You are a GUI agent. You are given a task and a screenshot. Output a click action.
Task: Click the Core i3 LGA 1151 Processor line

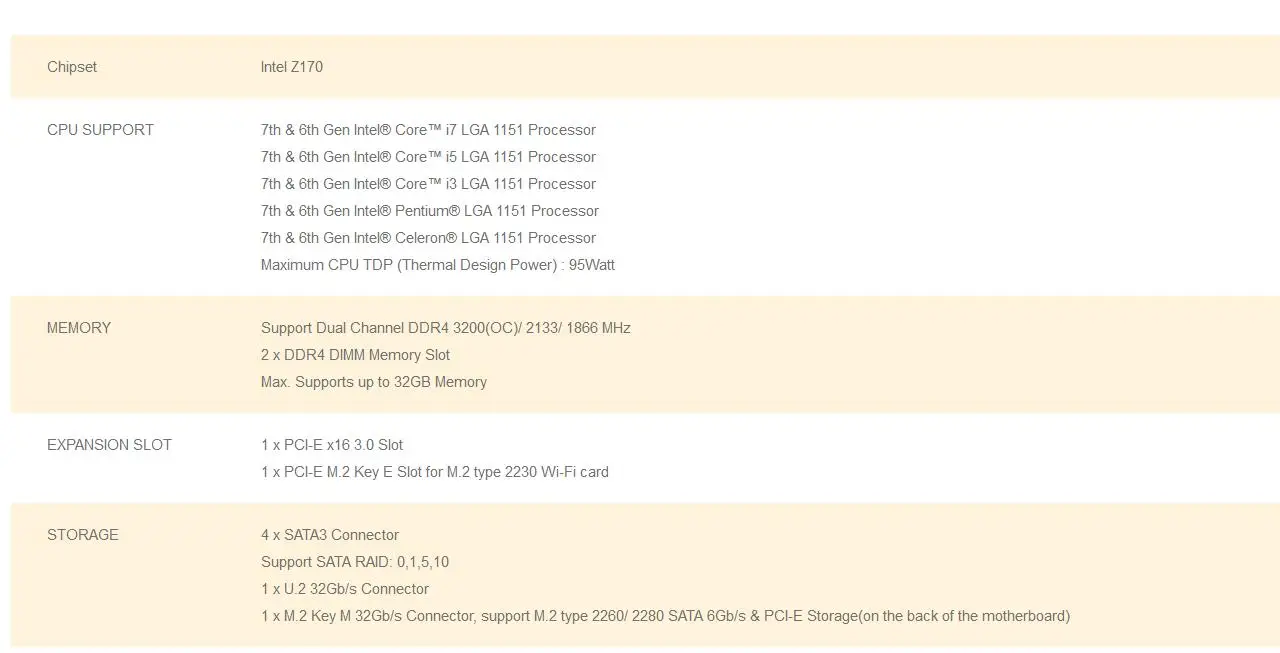coord(428,184)
